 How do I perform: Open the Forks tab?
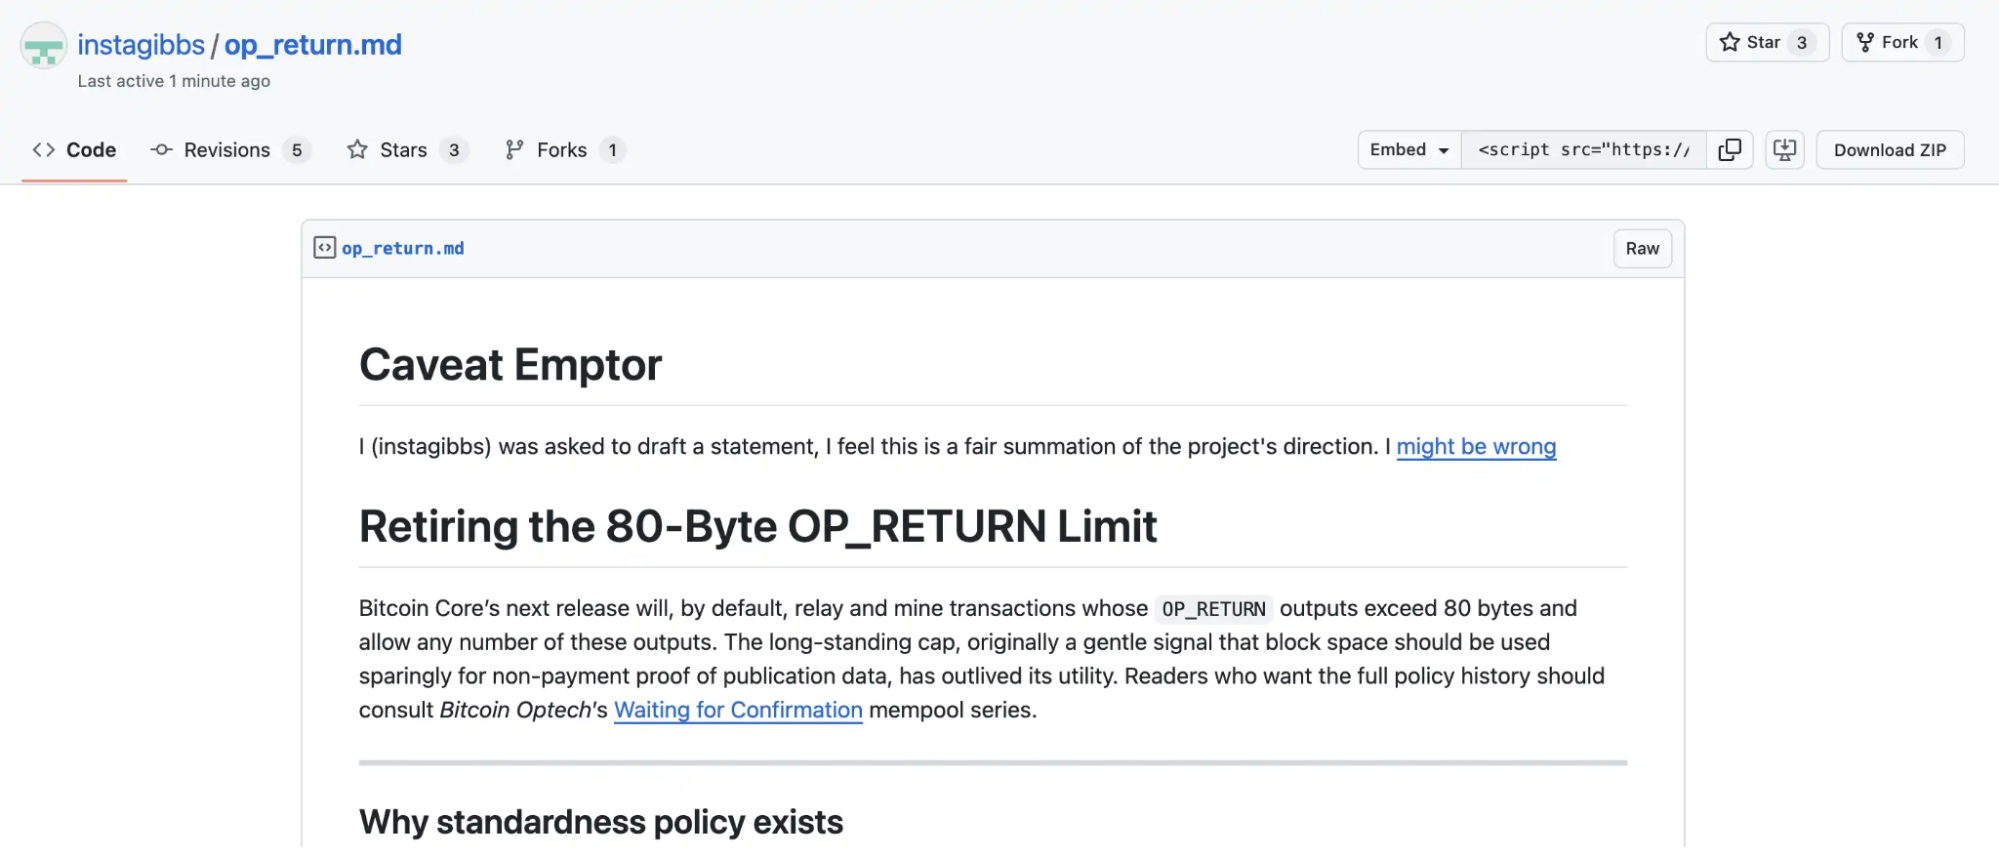tap(564, 150)
